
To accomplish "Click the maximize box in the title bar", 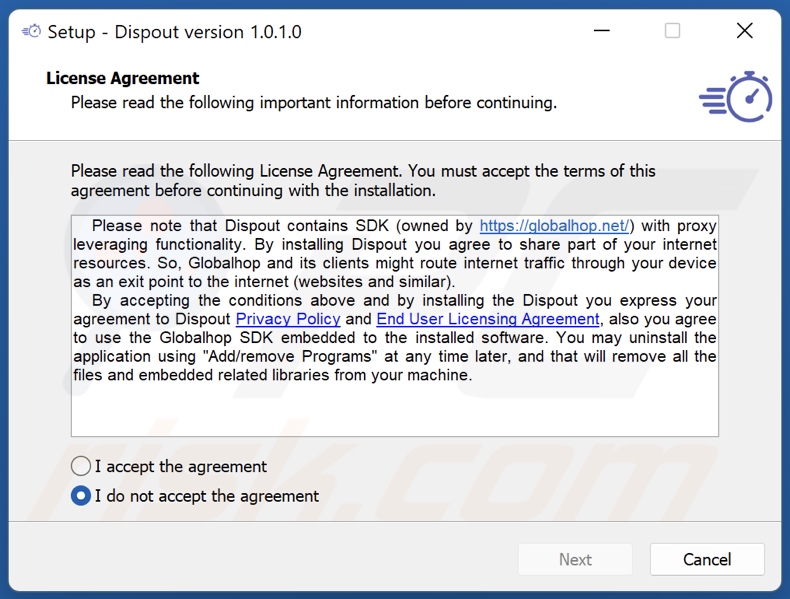I will point(672,31).
